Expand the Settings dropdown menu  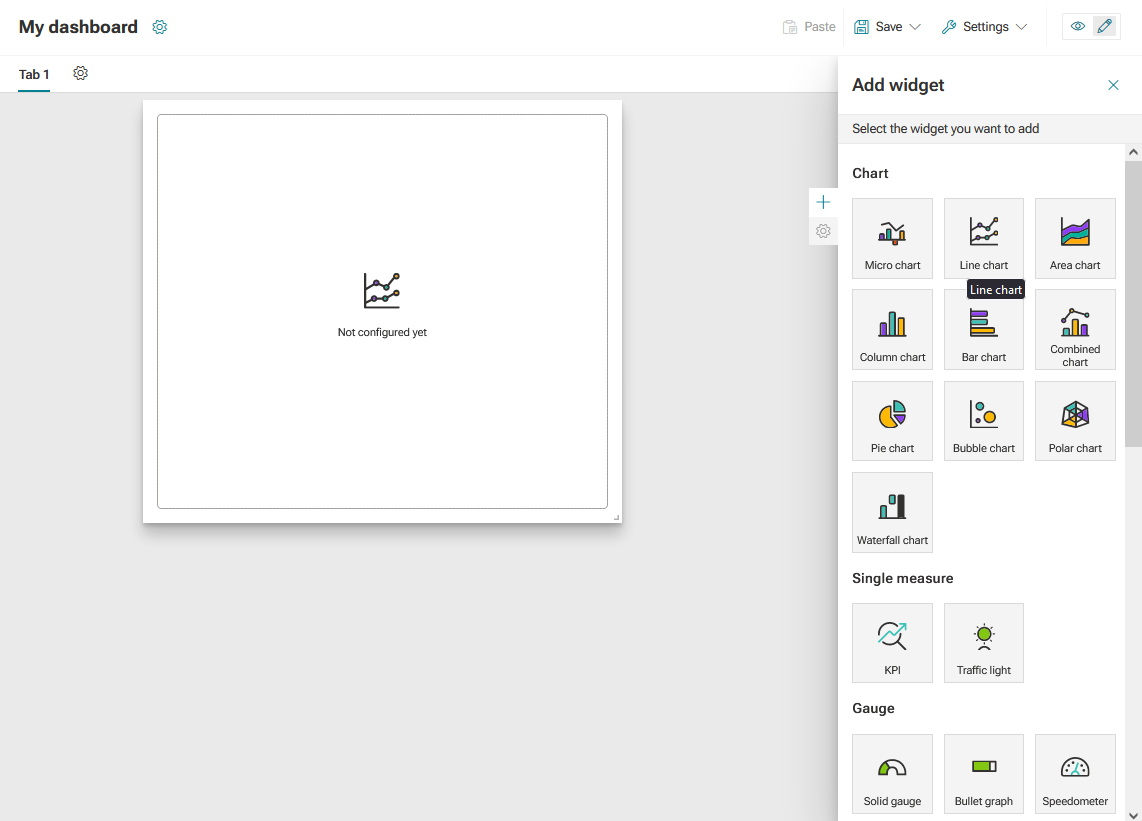tap(984, 27)
